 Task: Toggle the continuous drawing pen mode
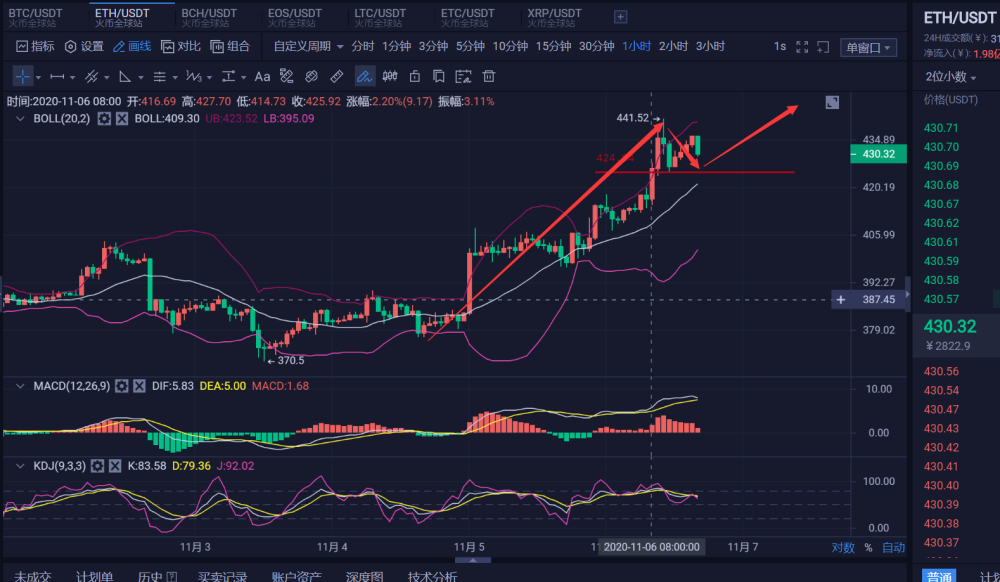tap(364, 76)
